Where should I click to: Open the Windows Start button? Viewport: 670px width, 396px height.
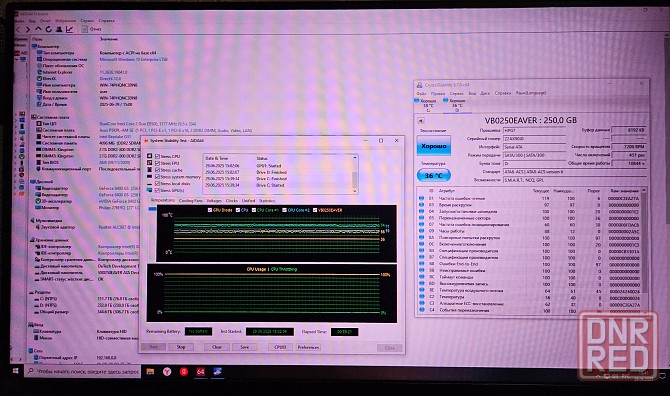pyautogui.click(x=15, y=371)
